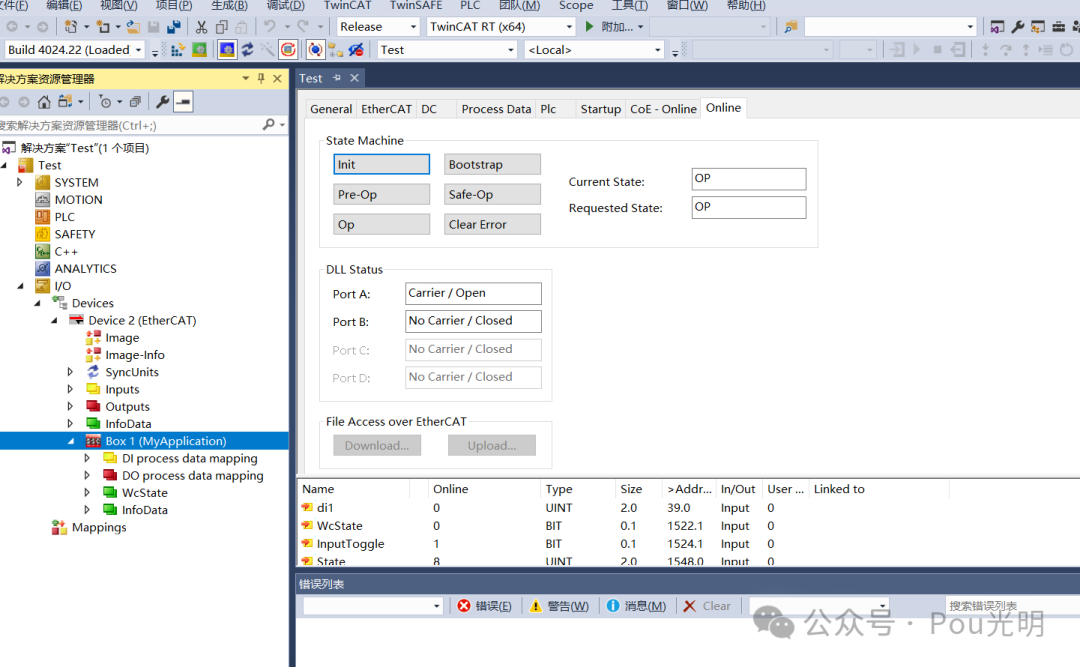Click the Solution Explorer search field
The height and width of the screenshot is (667, 1080).
pos(129,125)
